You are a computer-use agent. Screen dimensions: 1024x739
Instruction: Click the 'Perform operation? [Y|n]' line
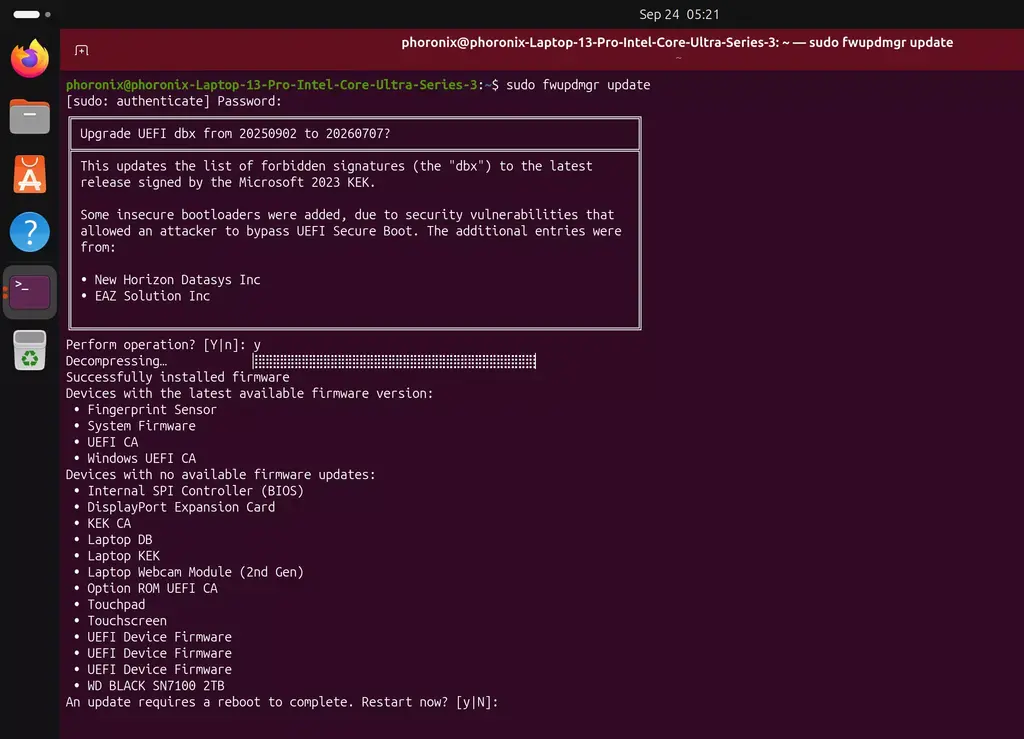[x=163, y=345]
